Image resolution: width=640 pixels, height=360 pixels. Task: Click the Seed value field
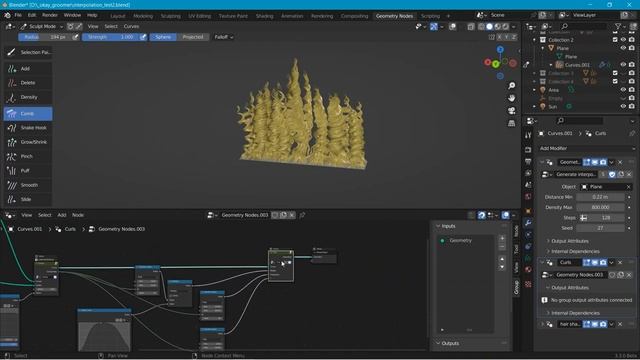click(x=600, y=228)
